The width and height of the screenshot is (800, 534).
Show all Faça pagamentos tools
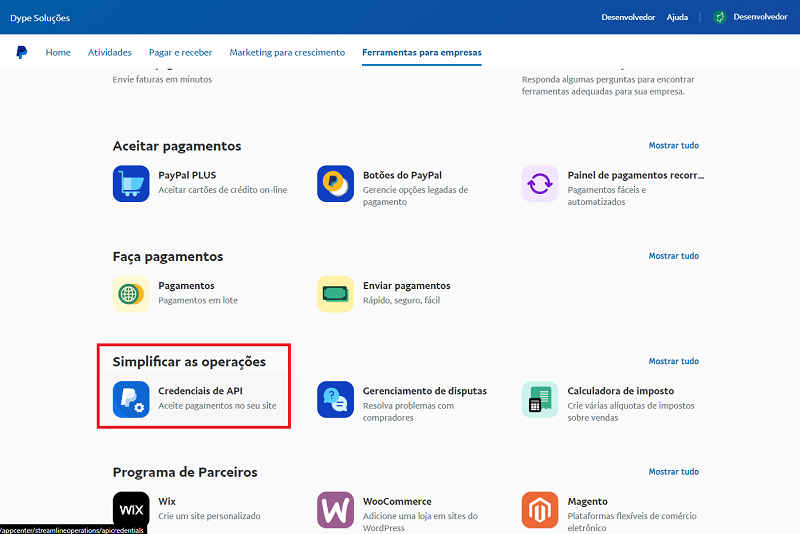pos(673,256)
